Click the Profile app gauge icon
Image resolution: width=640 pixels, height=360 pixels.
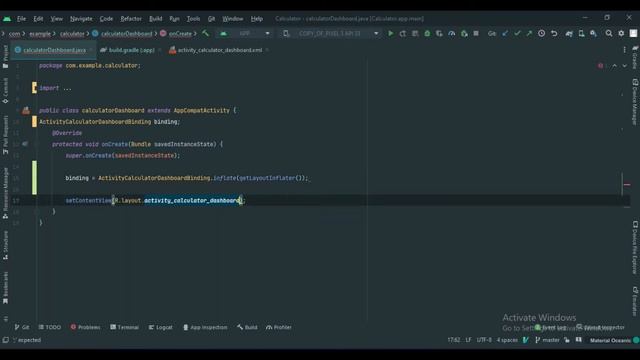[452, 33]
